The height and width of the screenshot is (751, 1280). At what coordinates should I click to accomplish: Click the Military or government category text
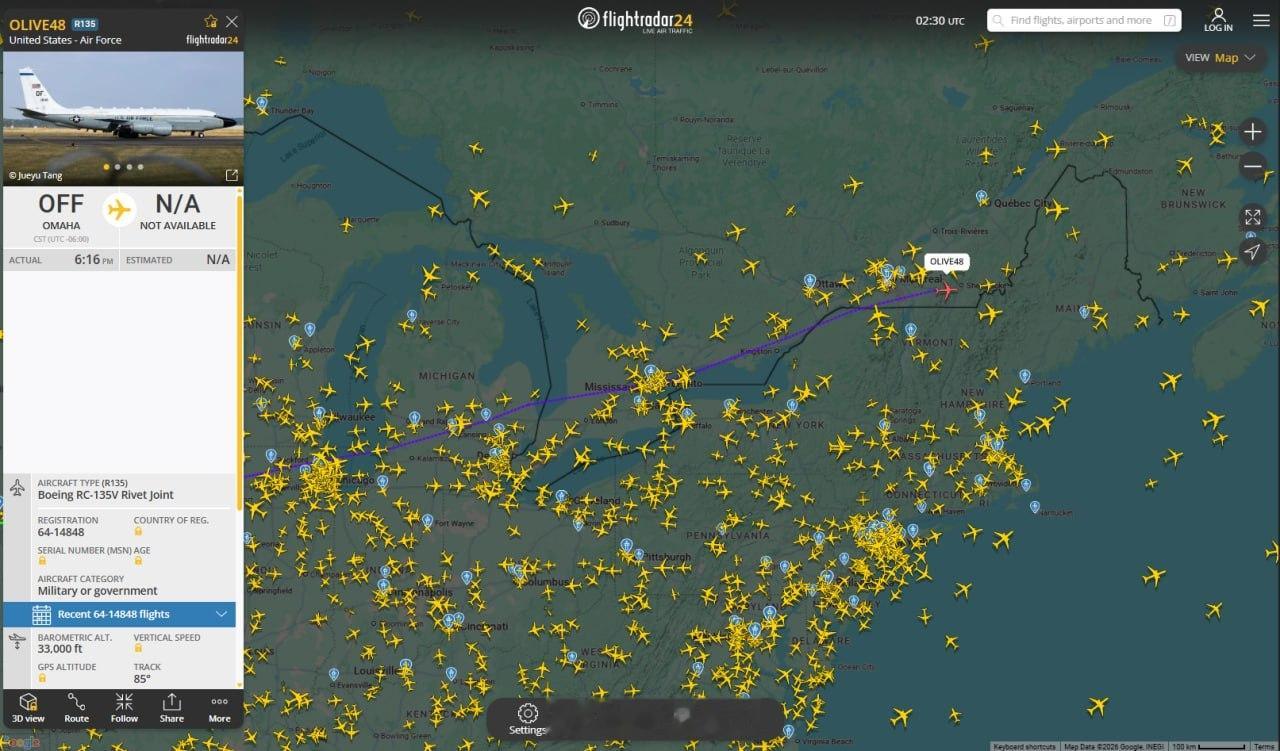coord(98,591)
